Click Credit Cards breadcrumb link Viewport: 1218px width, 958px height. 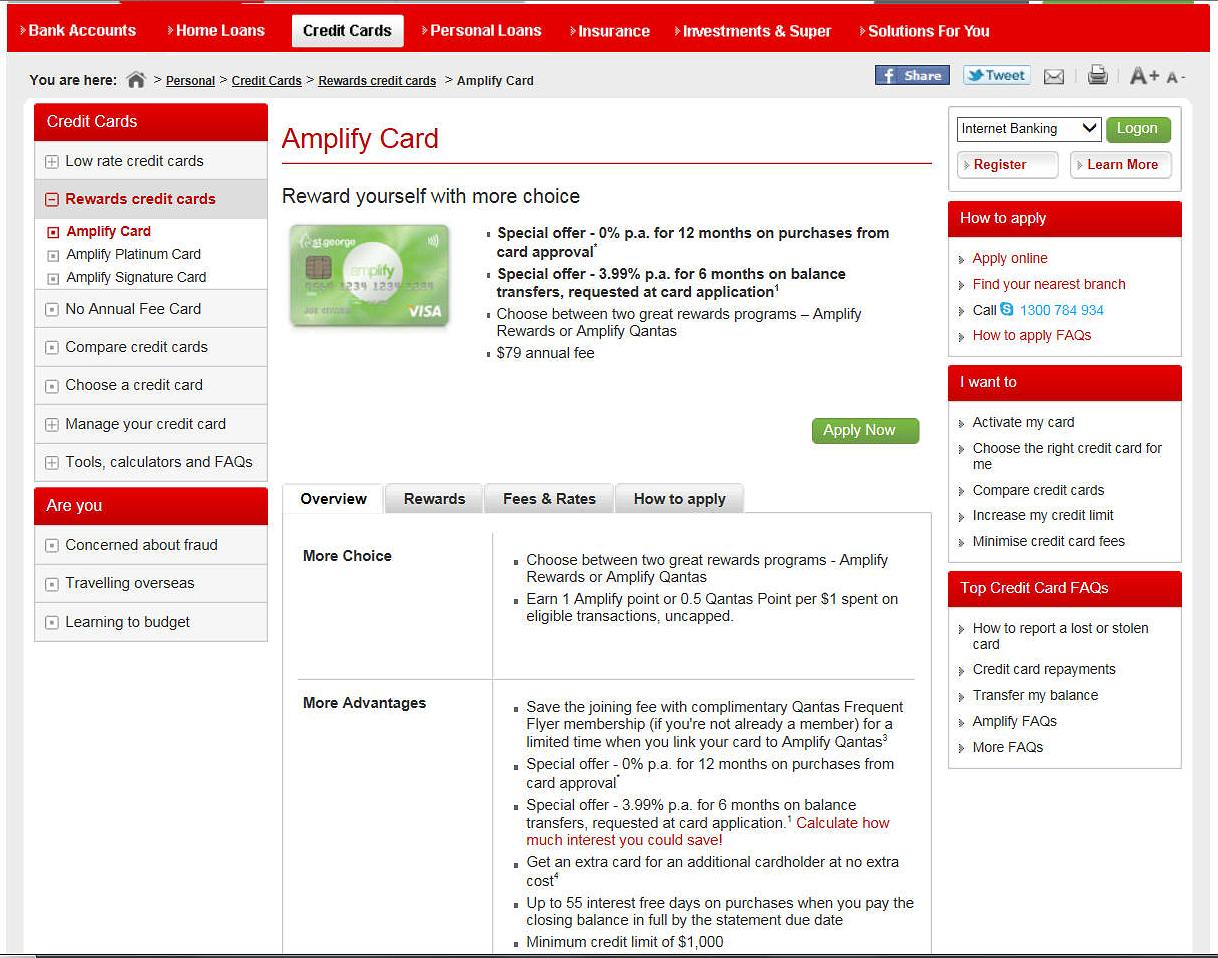click(x=266, y=81)
